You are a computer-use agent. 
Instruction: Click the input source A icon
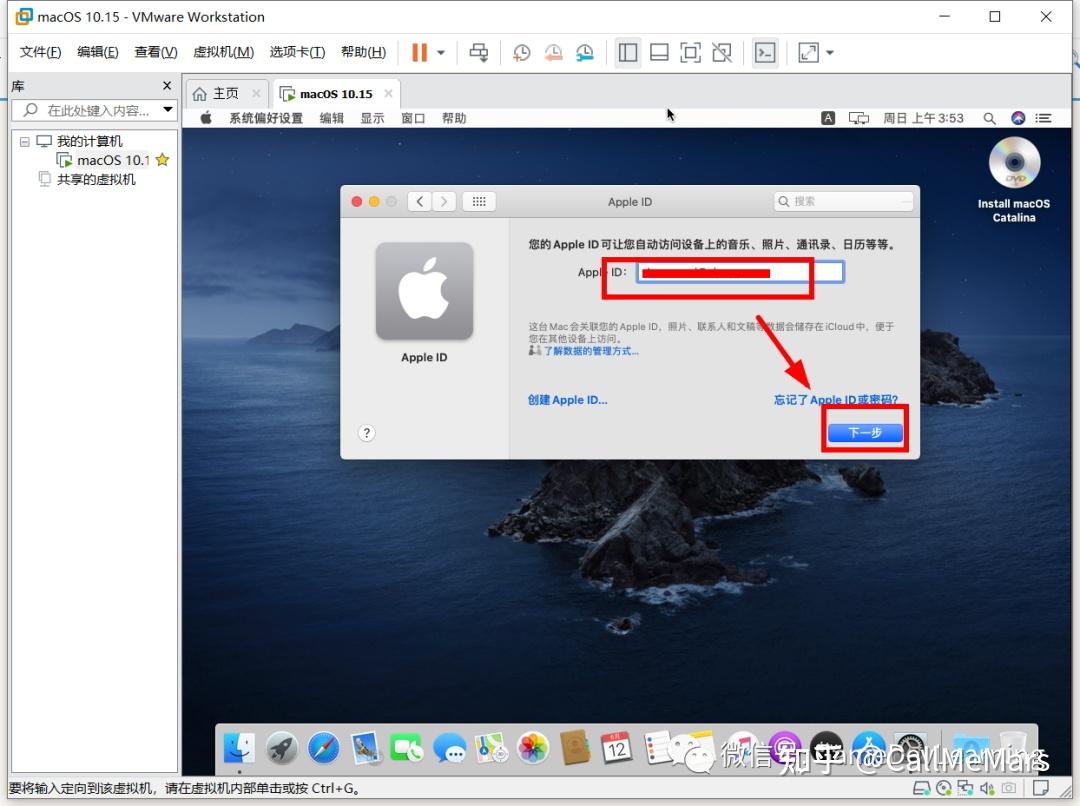829,118
